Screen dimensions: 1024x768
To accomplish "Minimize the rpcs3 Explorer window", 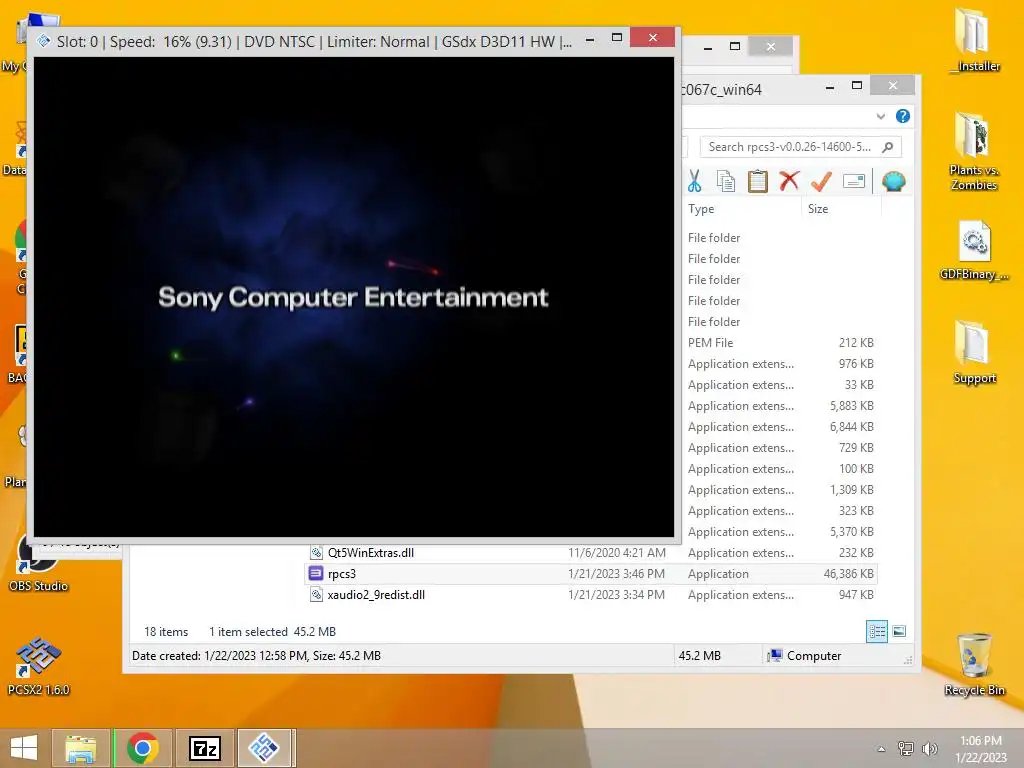I will coord(829,87).
